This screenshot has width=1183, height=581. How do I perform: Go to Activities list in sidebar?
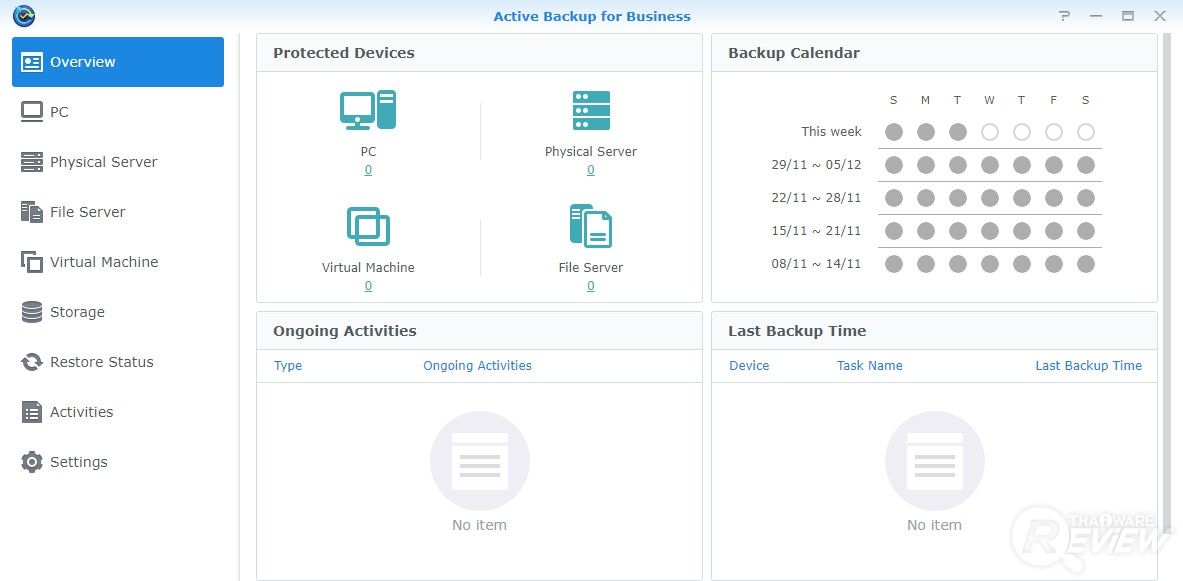[81, 412]
